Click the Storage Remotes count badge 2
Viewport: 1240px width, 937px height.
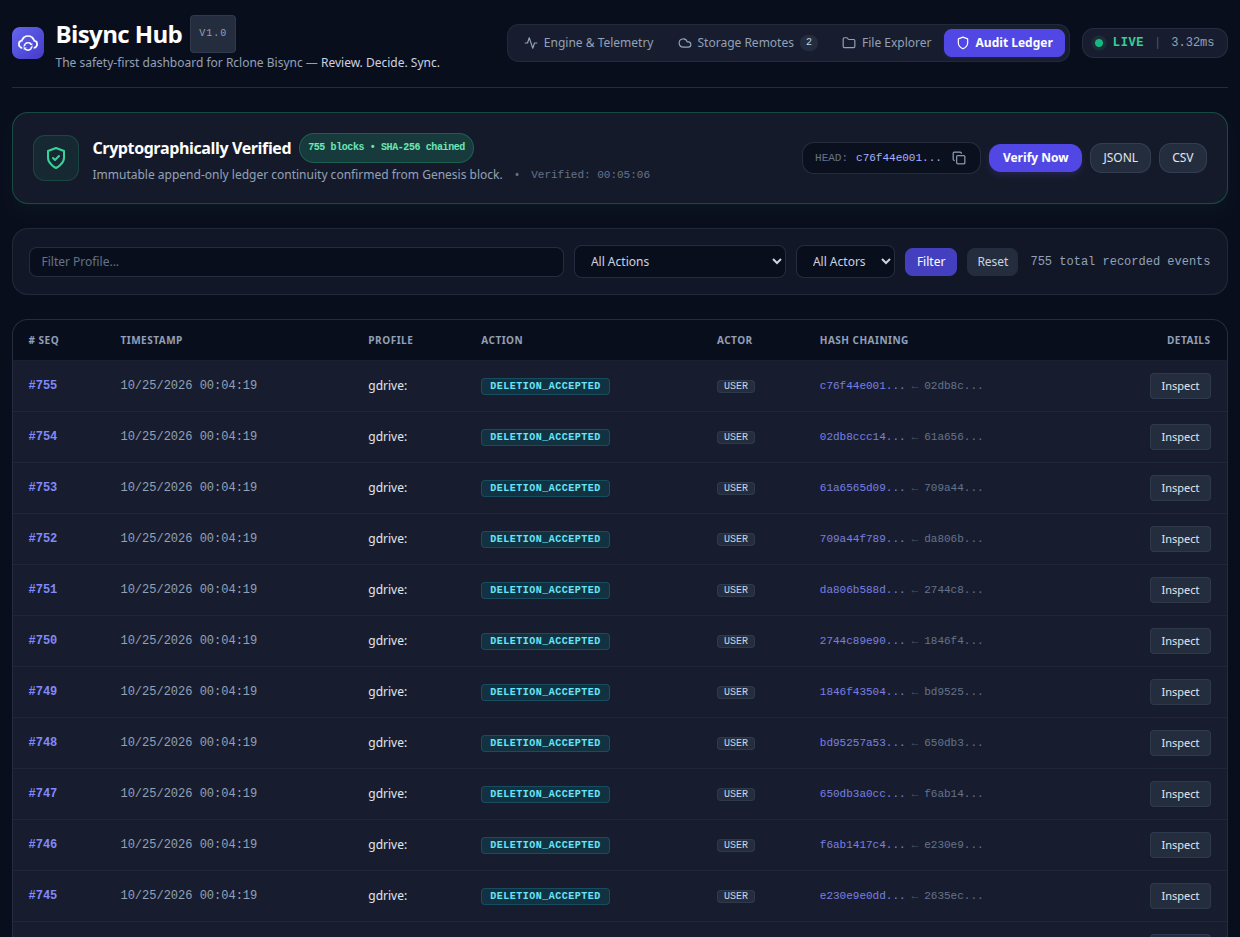click(x=809, y=43)
